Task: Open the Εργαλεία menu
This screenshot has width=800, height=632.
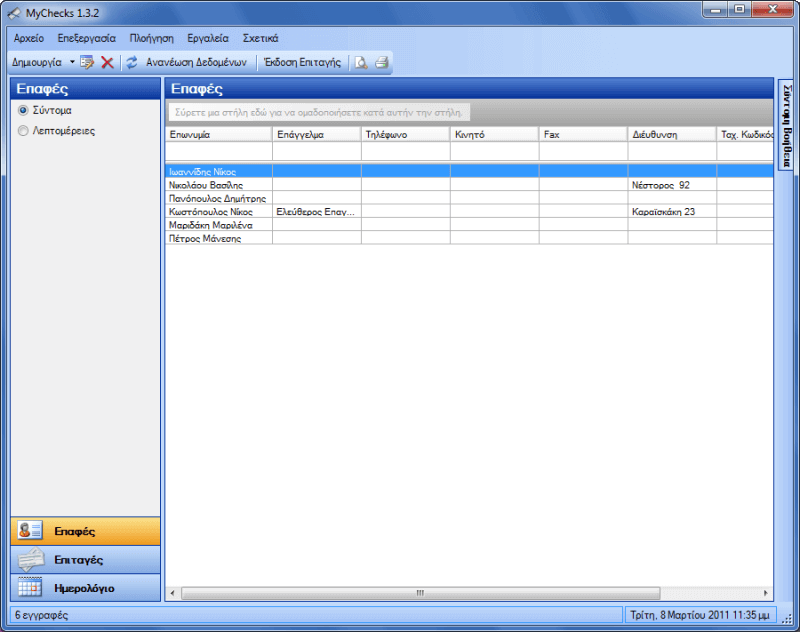Action: point(207,38)
